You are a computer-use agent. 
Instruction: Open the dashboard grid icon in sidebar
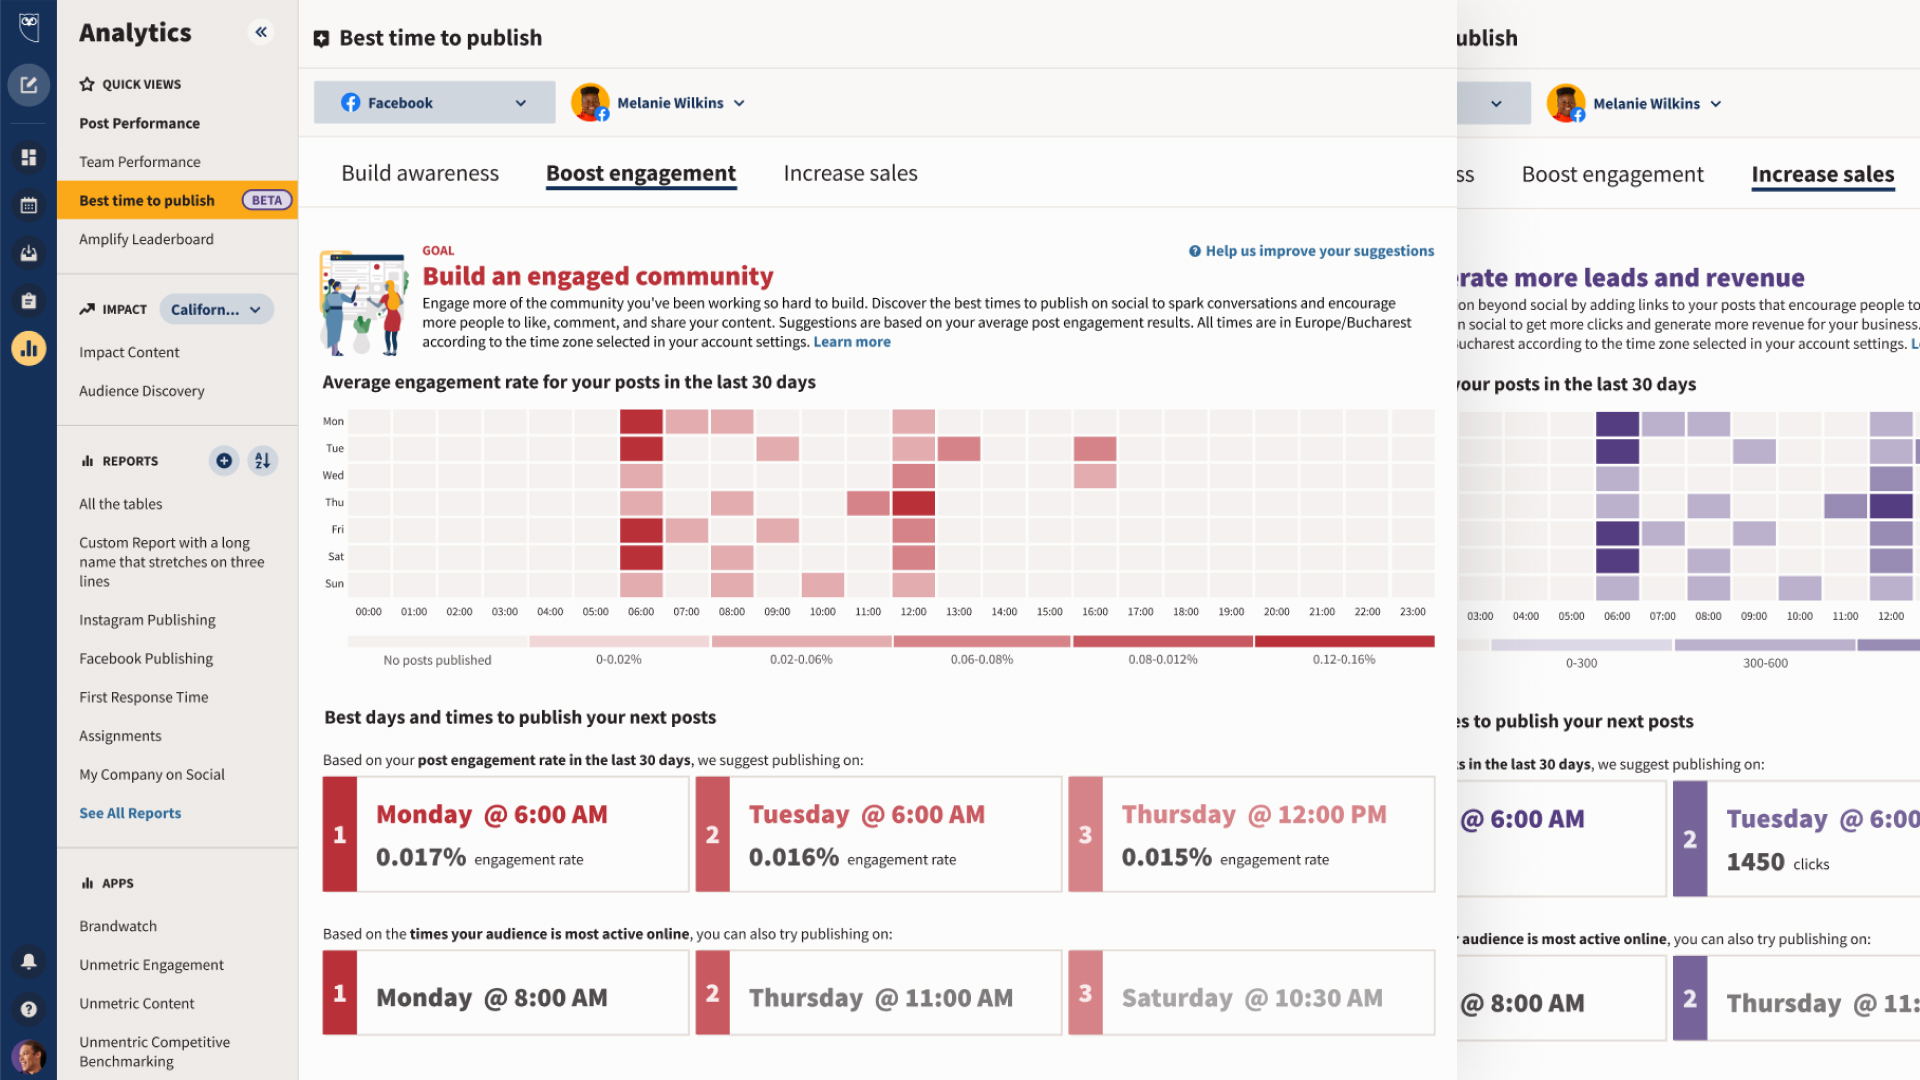pyautogui.click(x=29, y=157)
